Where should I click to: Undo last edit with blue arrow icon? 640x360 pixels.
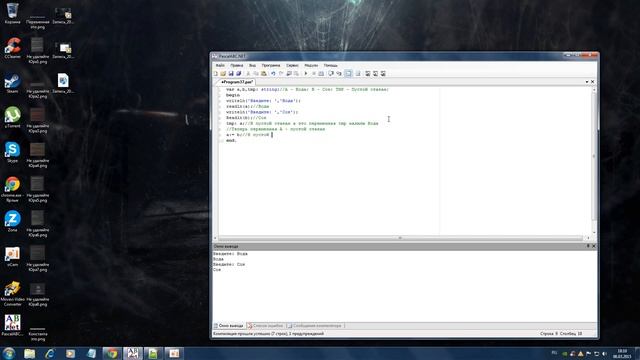coord(273,73)
